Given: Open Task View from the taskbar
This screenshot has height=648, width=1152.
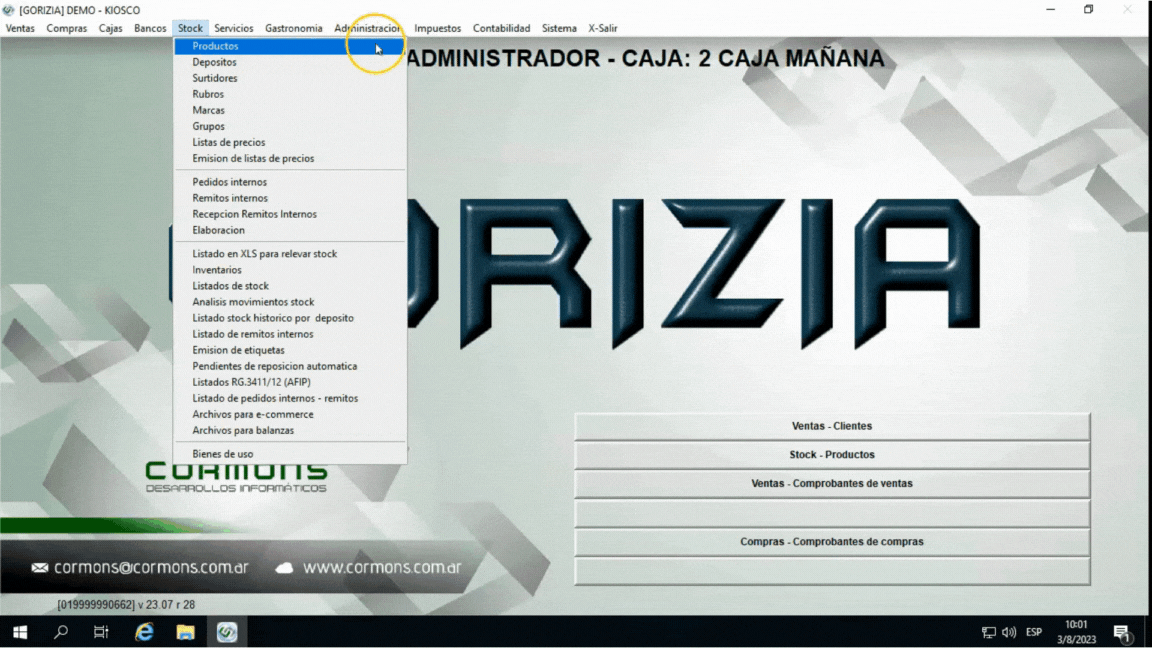Looking at the screenshot, I should 101,632.
